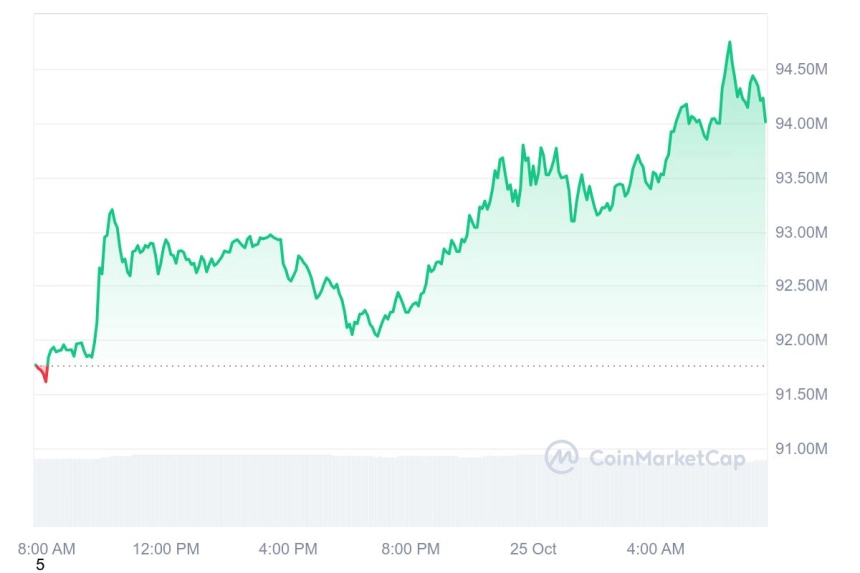Click the grey volume bars area
This screenshot has width=860, height=573.
[400, 491]
